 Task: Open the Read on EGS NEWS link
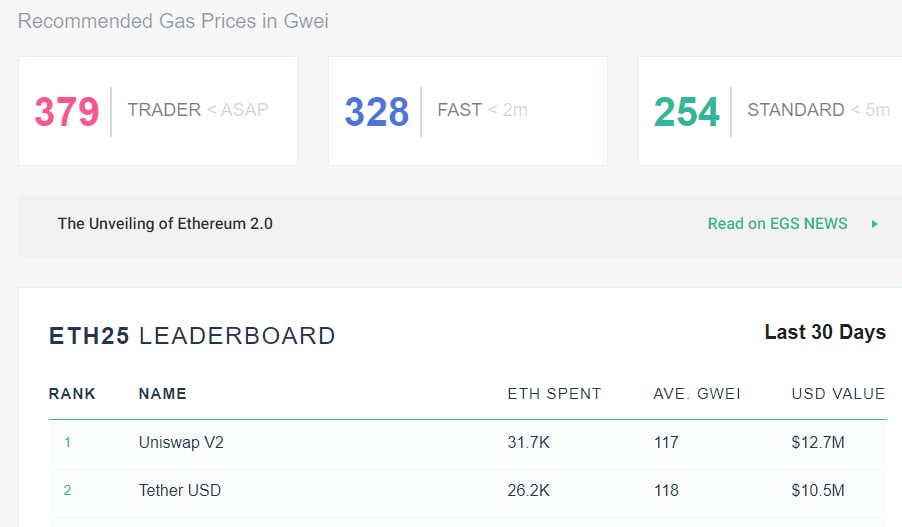777,224
